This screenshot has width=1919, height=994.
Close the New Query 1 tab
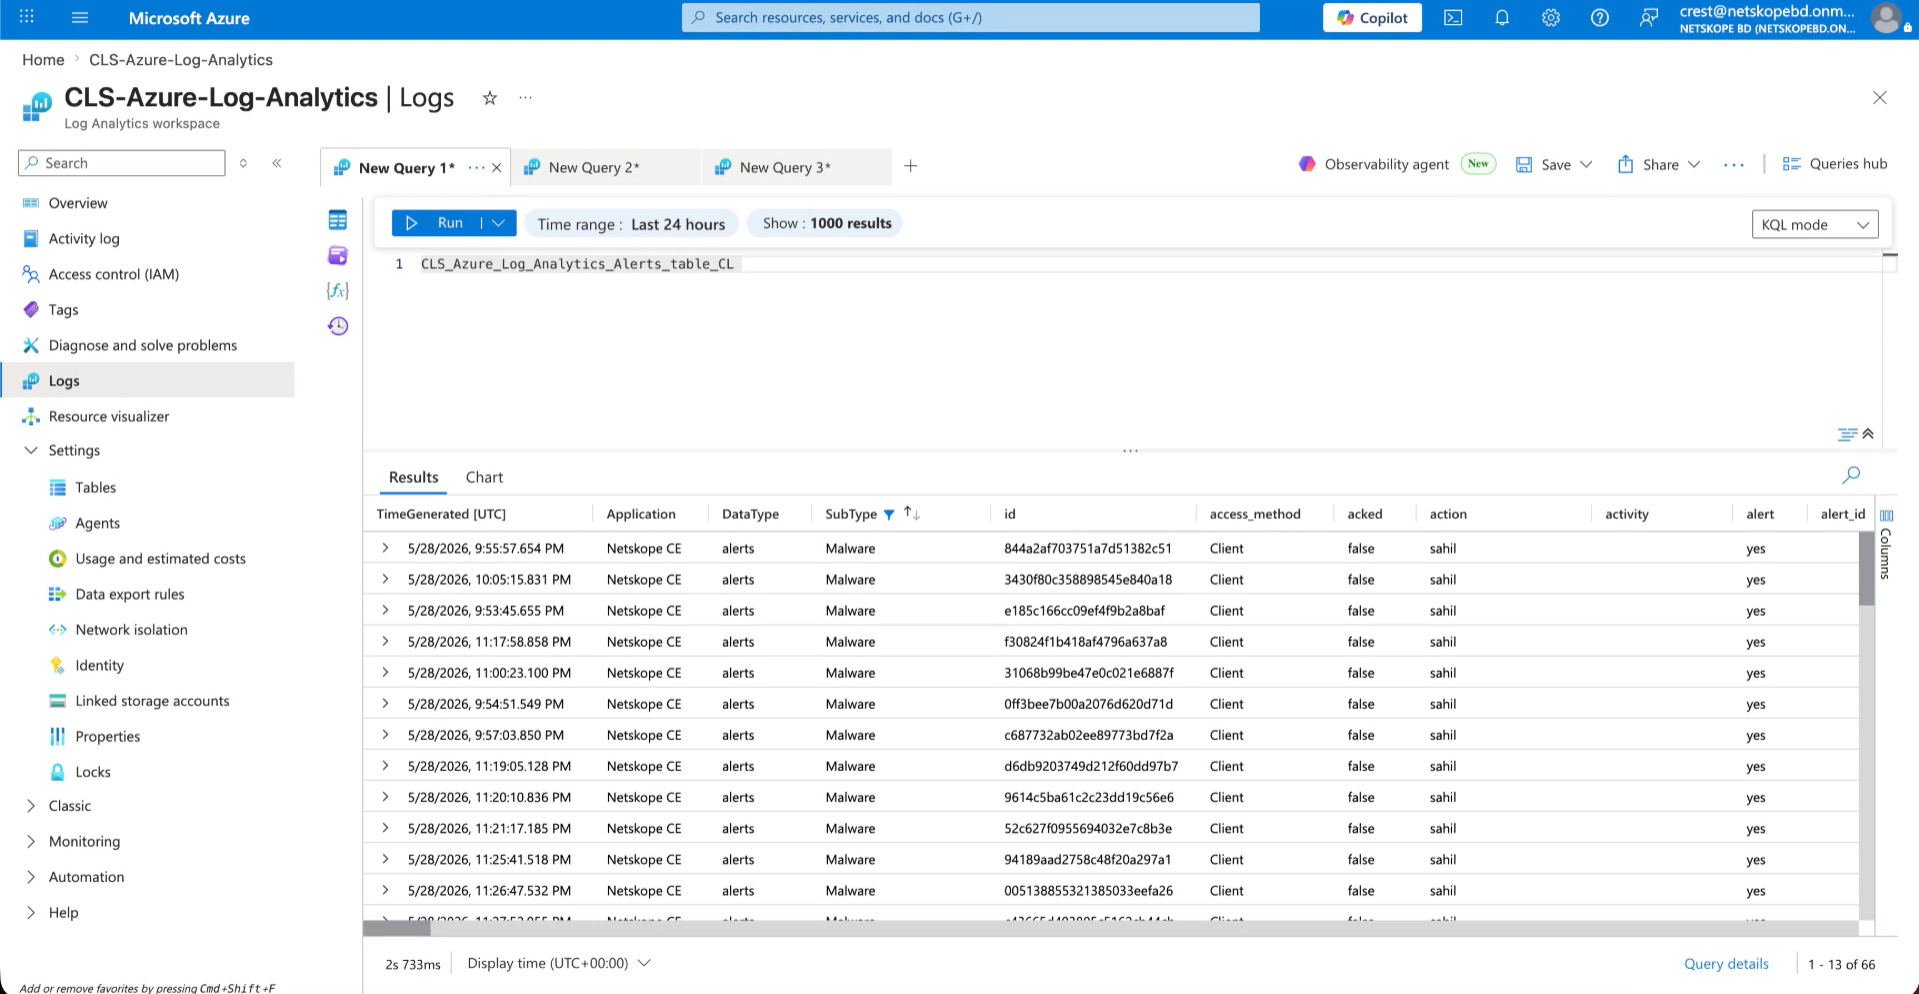click(496, 167)
